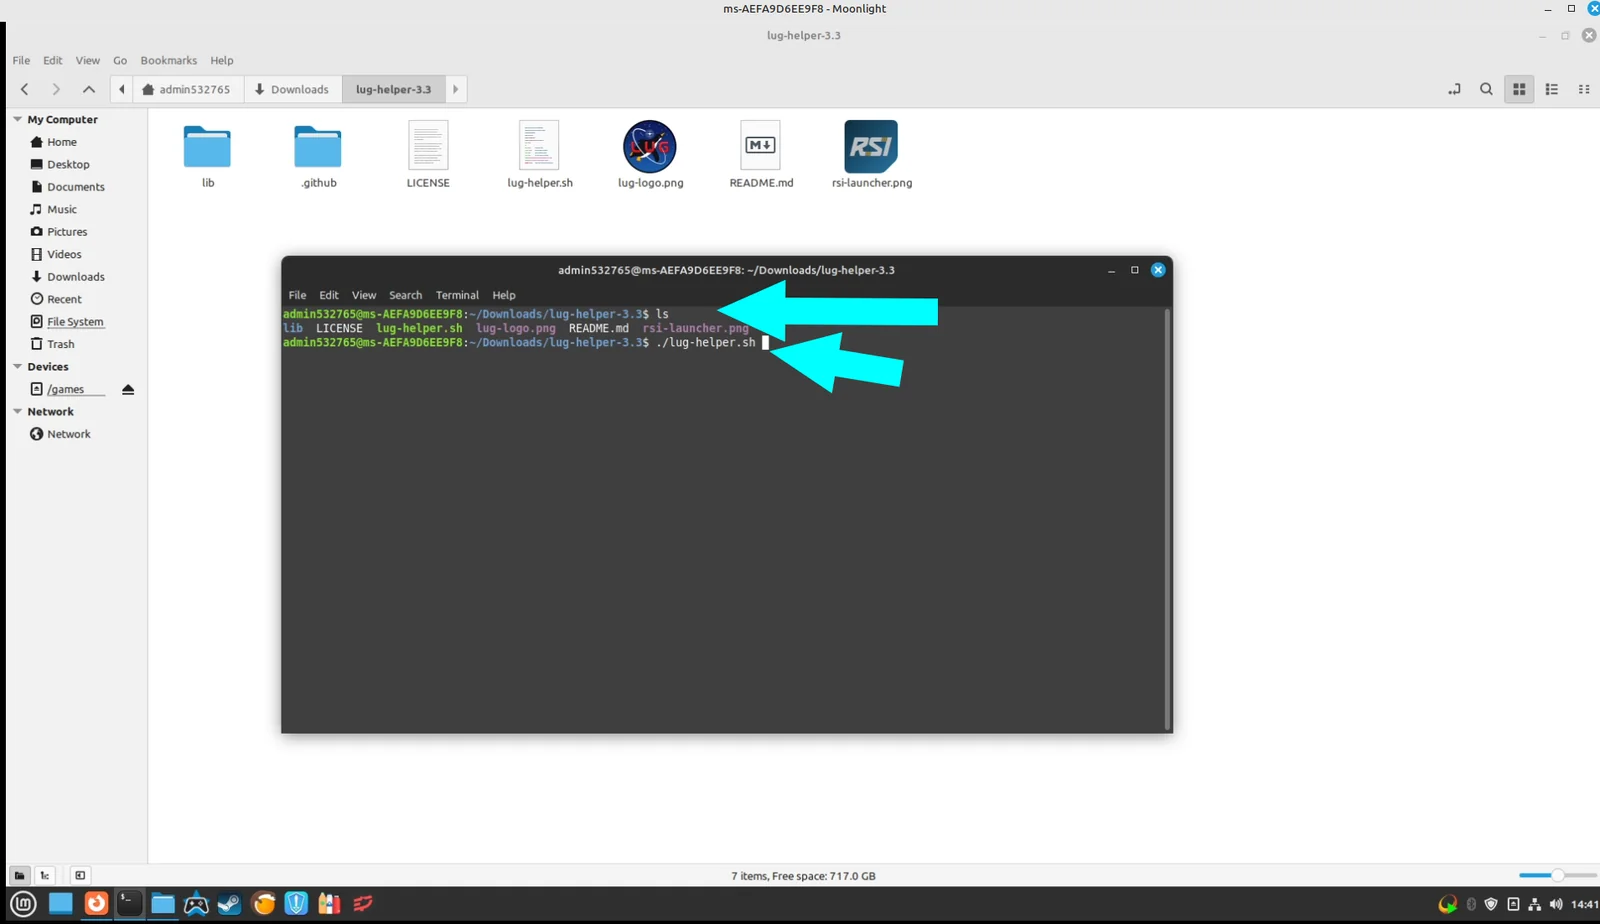Hide the sidebar with status bar button
This screenshot has height=924, width=1600.
coord(80,875)
